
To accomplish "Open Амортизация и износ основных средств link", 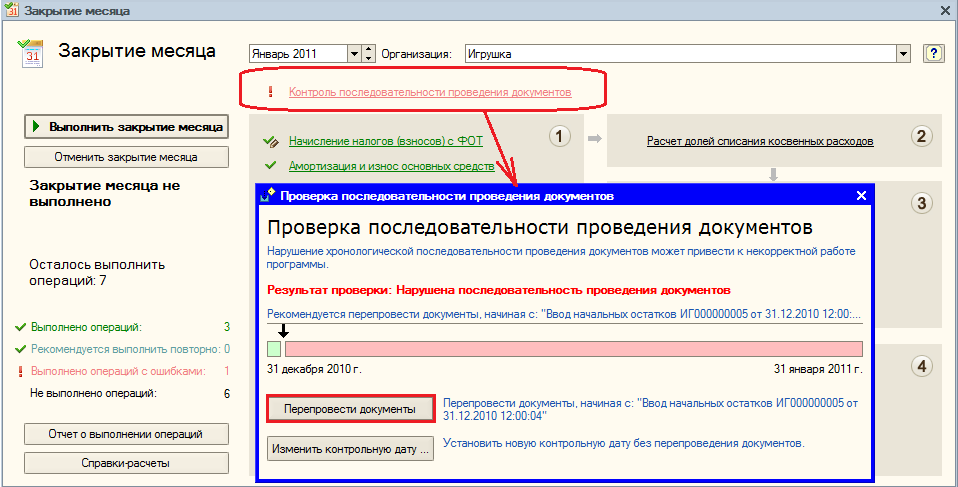I will click(x=392, y=166).
